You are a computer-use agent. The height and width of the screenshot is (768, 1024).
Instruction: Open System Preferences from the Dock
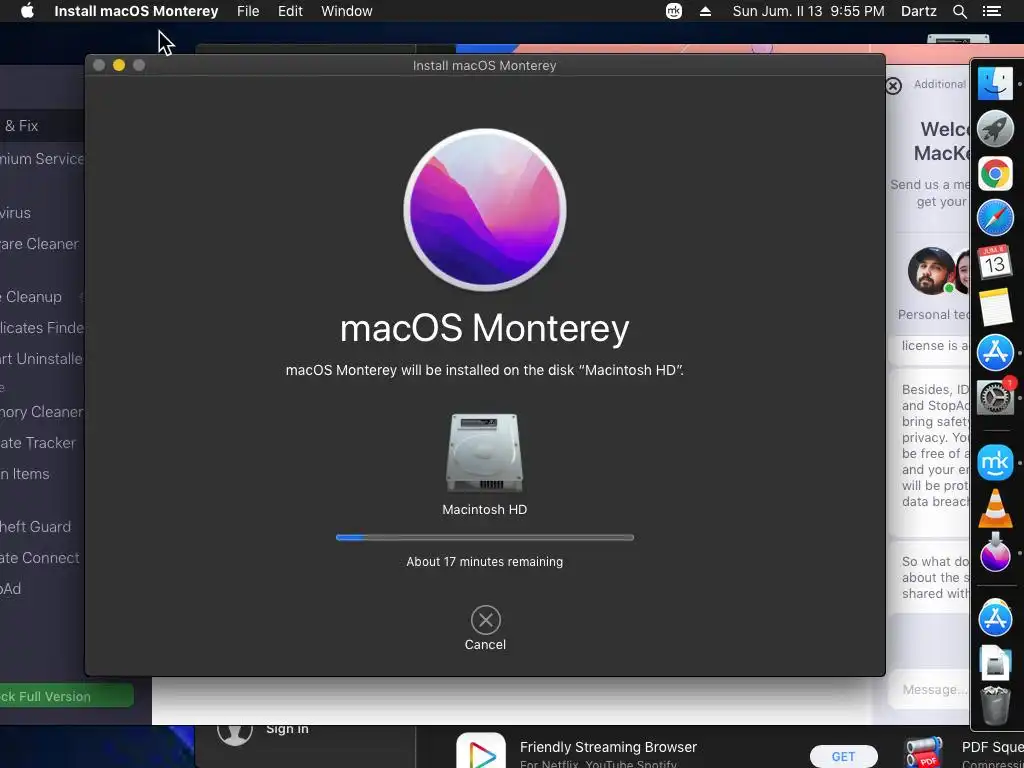[995, 396]
